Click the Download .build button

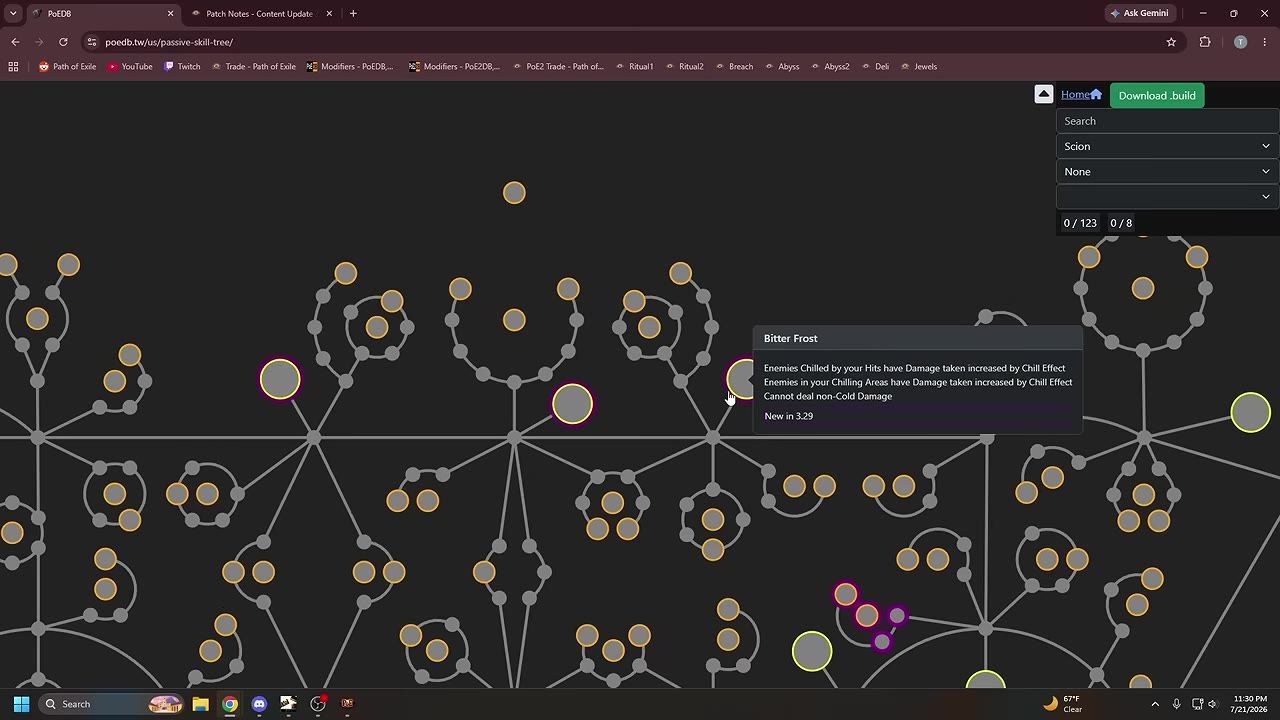tap(1157, 96)
